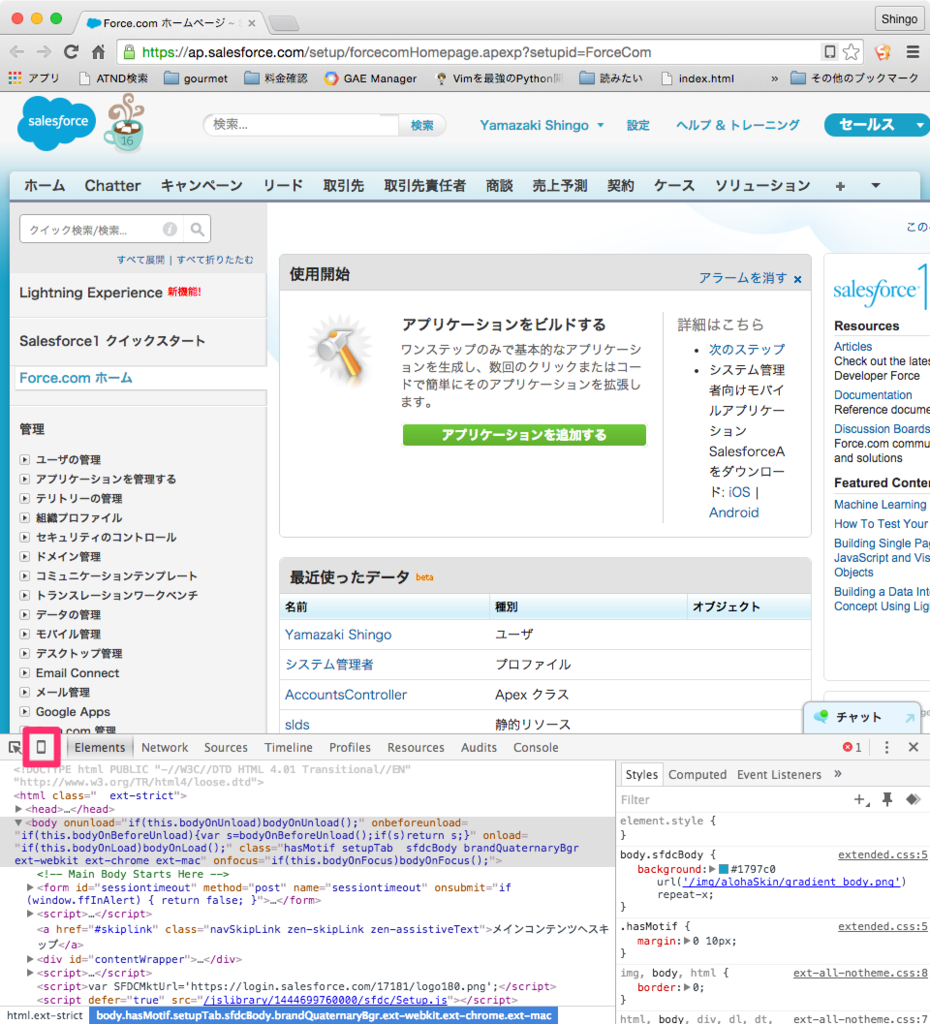Click the Salesforce cloud logo
930x1024 pixels.
tap(57, 122)
